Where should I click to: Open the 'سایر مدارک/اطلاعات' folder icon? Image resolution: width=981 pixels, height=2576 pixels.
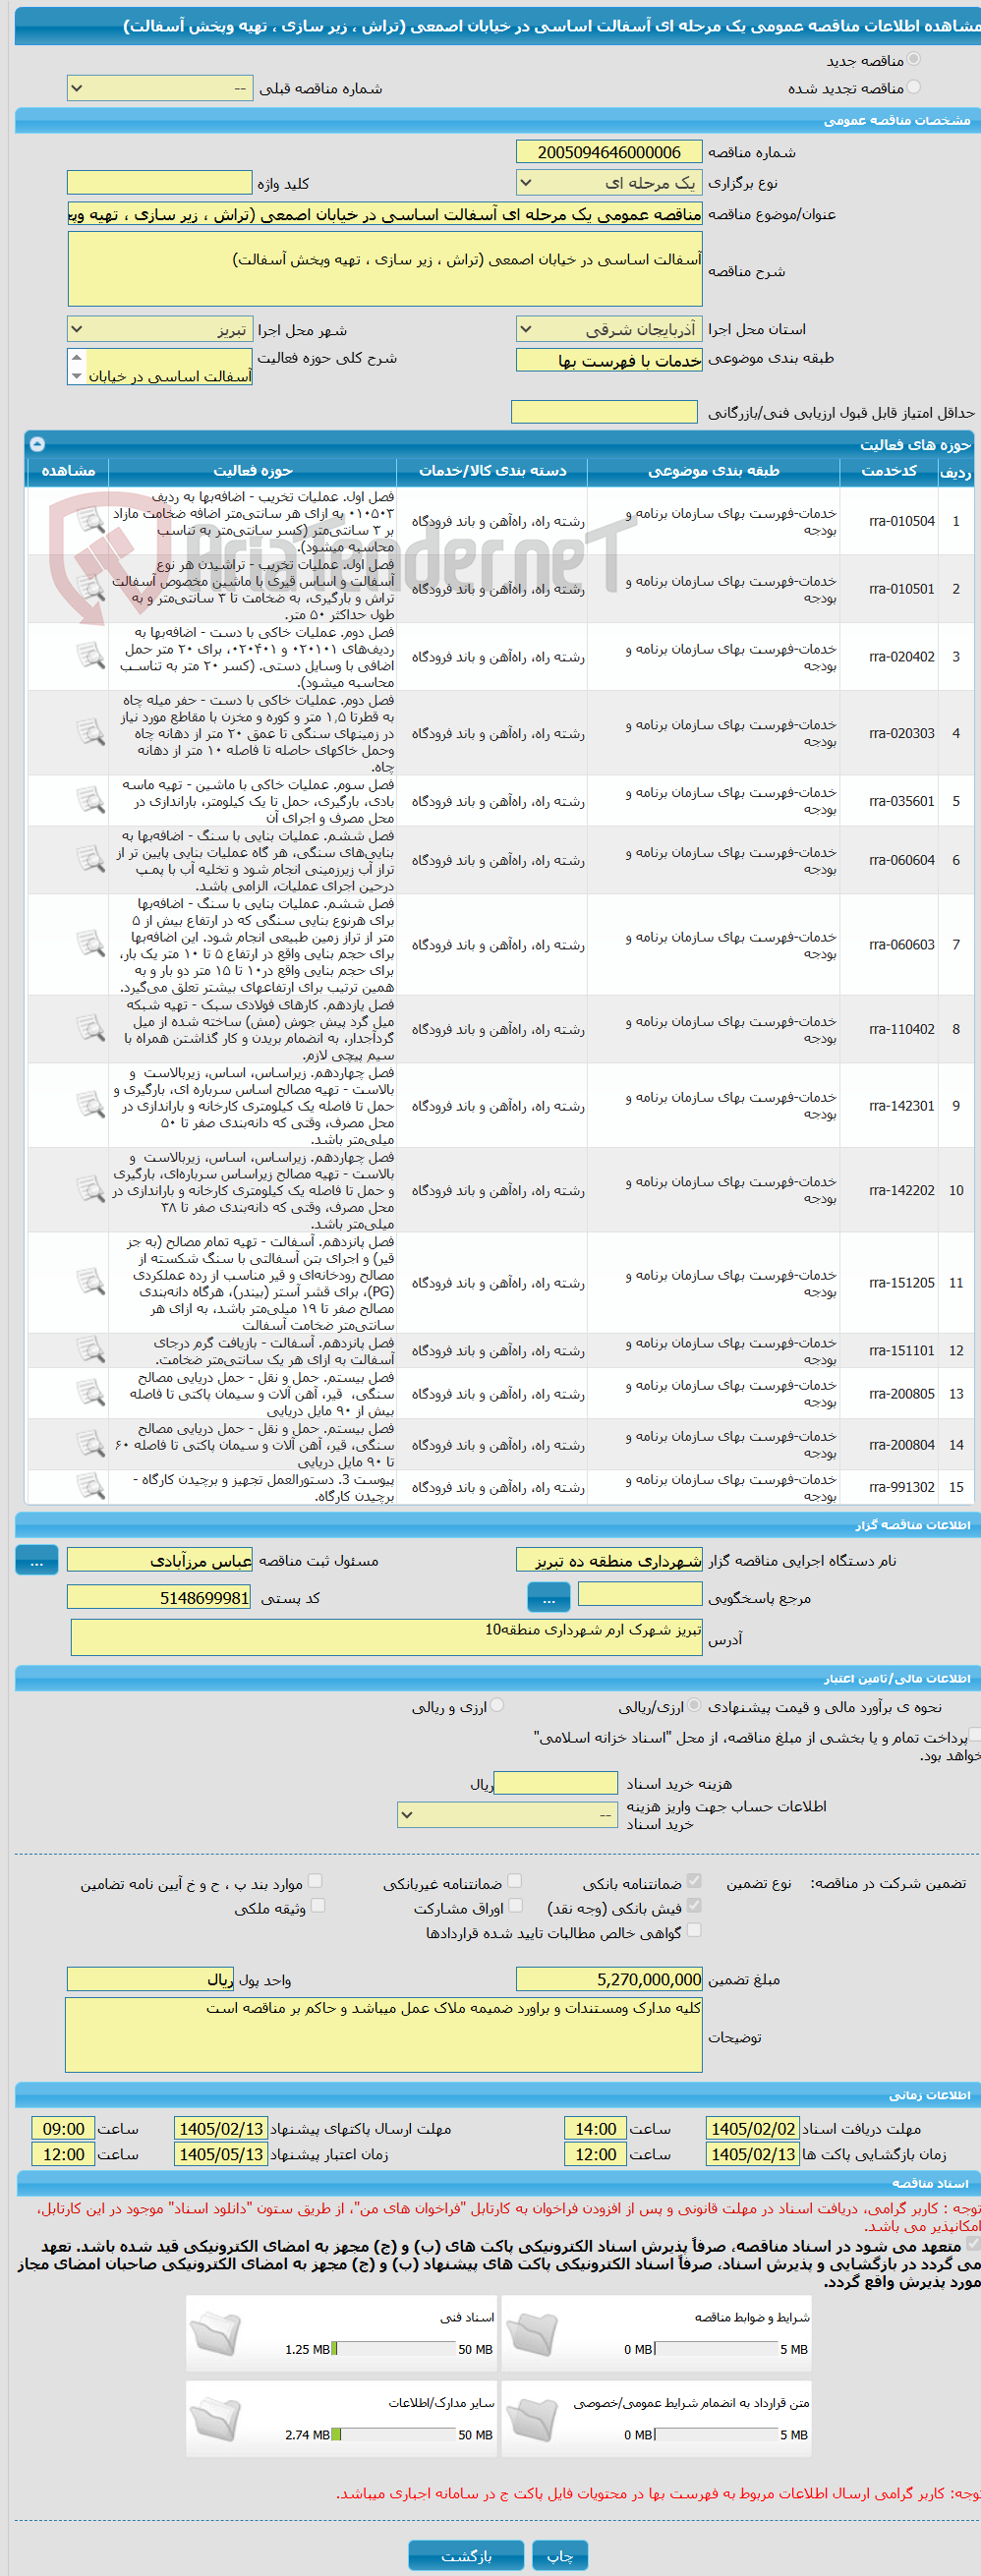click(216, 2419)
